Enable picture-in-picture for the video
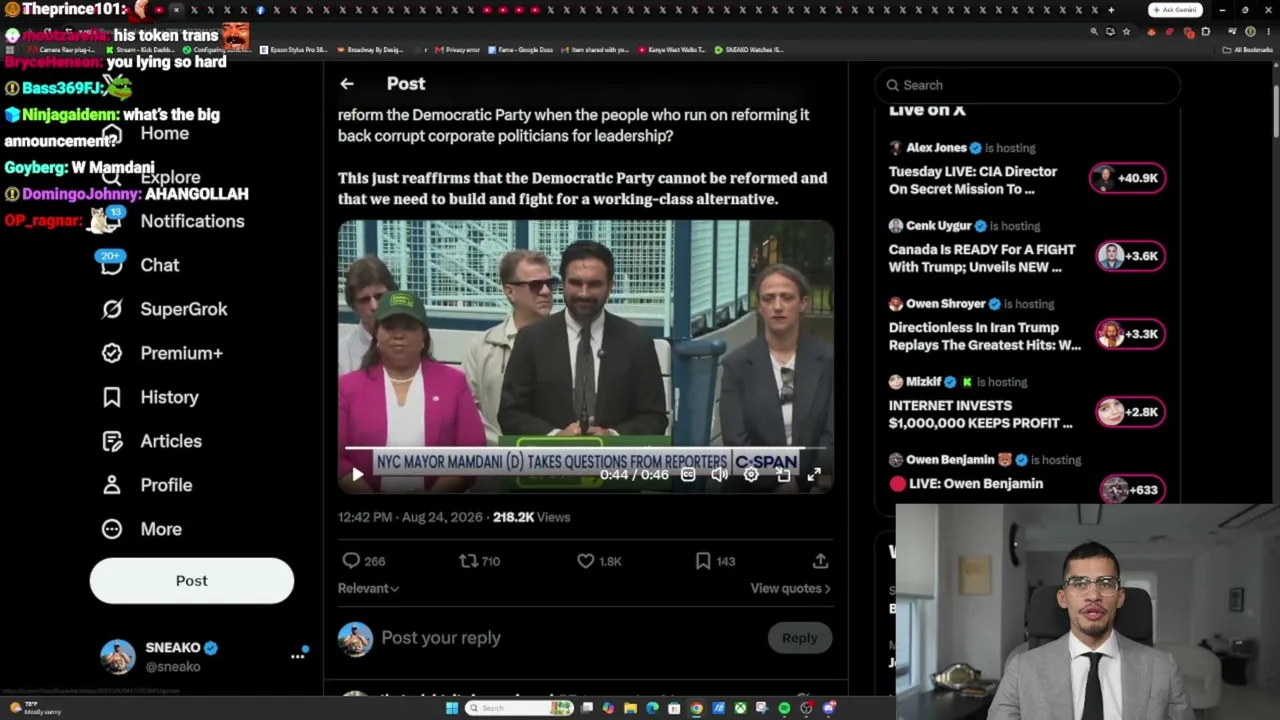This screenshot has height=720, width=1280. [783, 475]
